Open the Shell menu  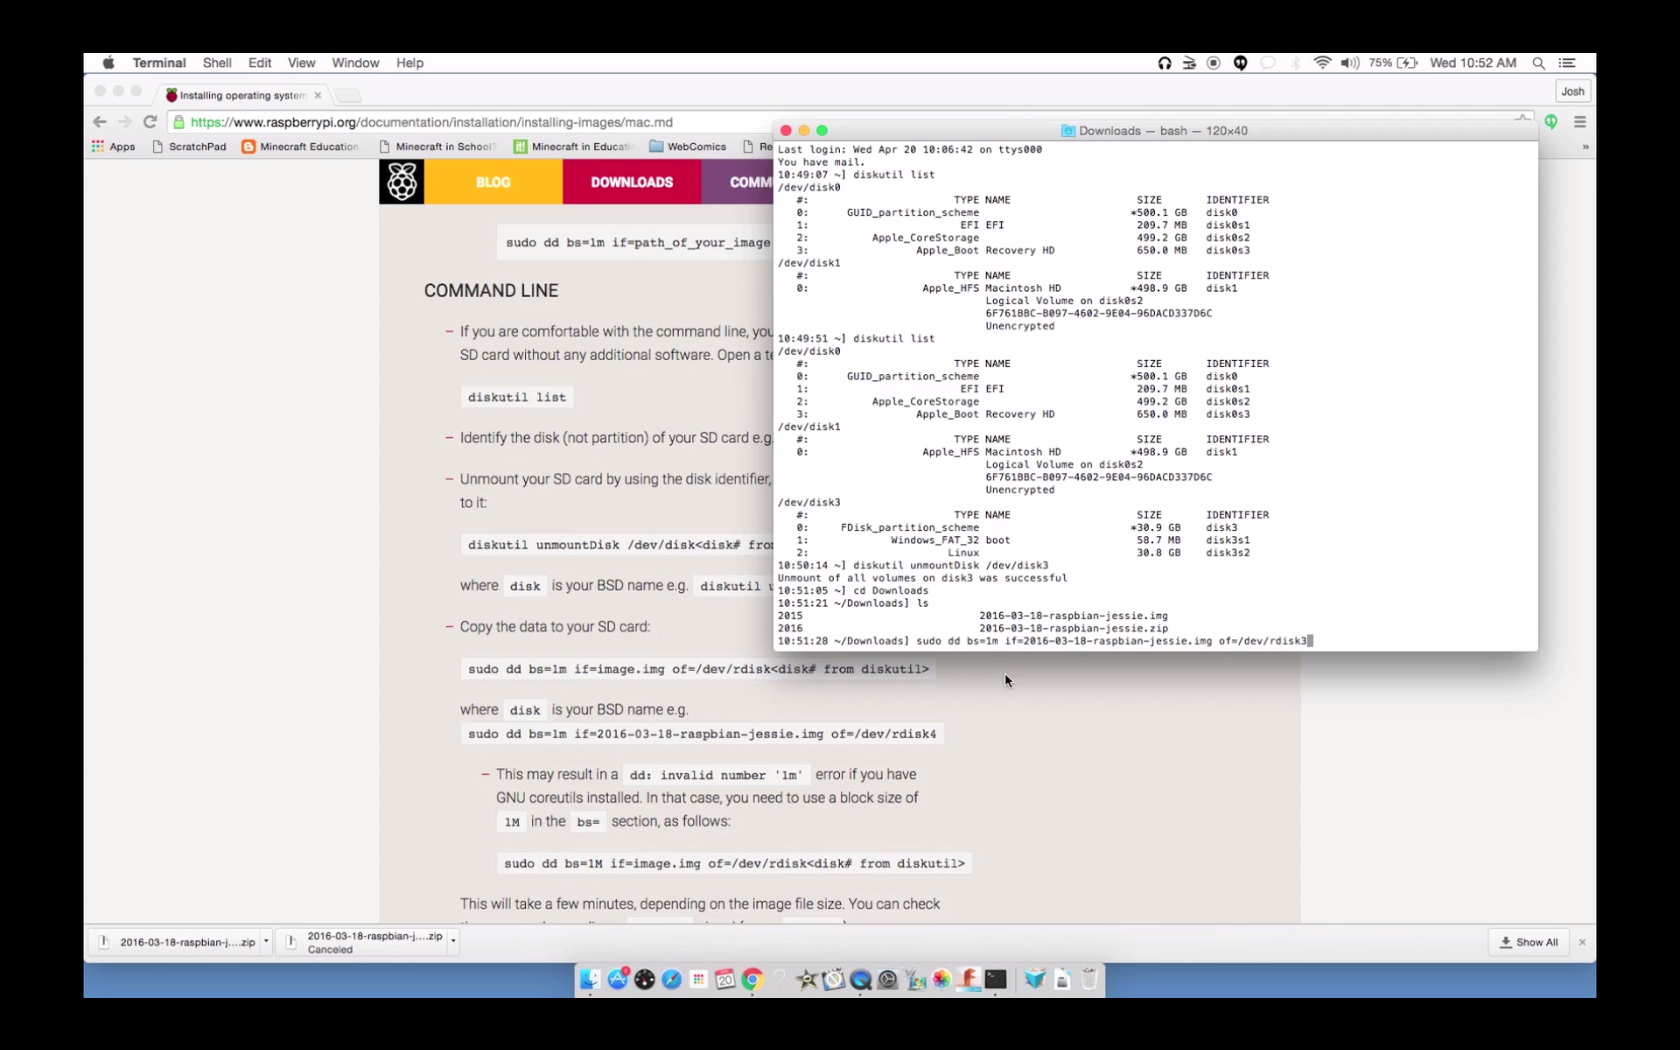[x=217, y=63]
